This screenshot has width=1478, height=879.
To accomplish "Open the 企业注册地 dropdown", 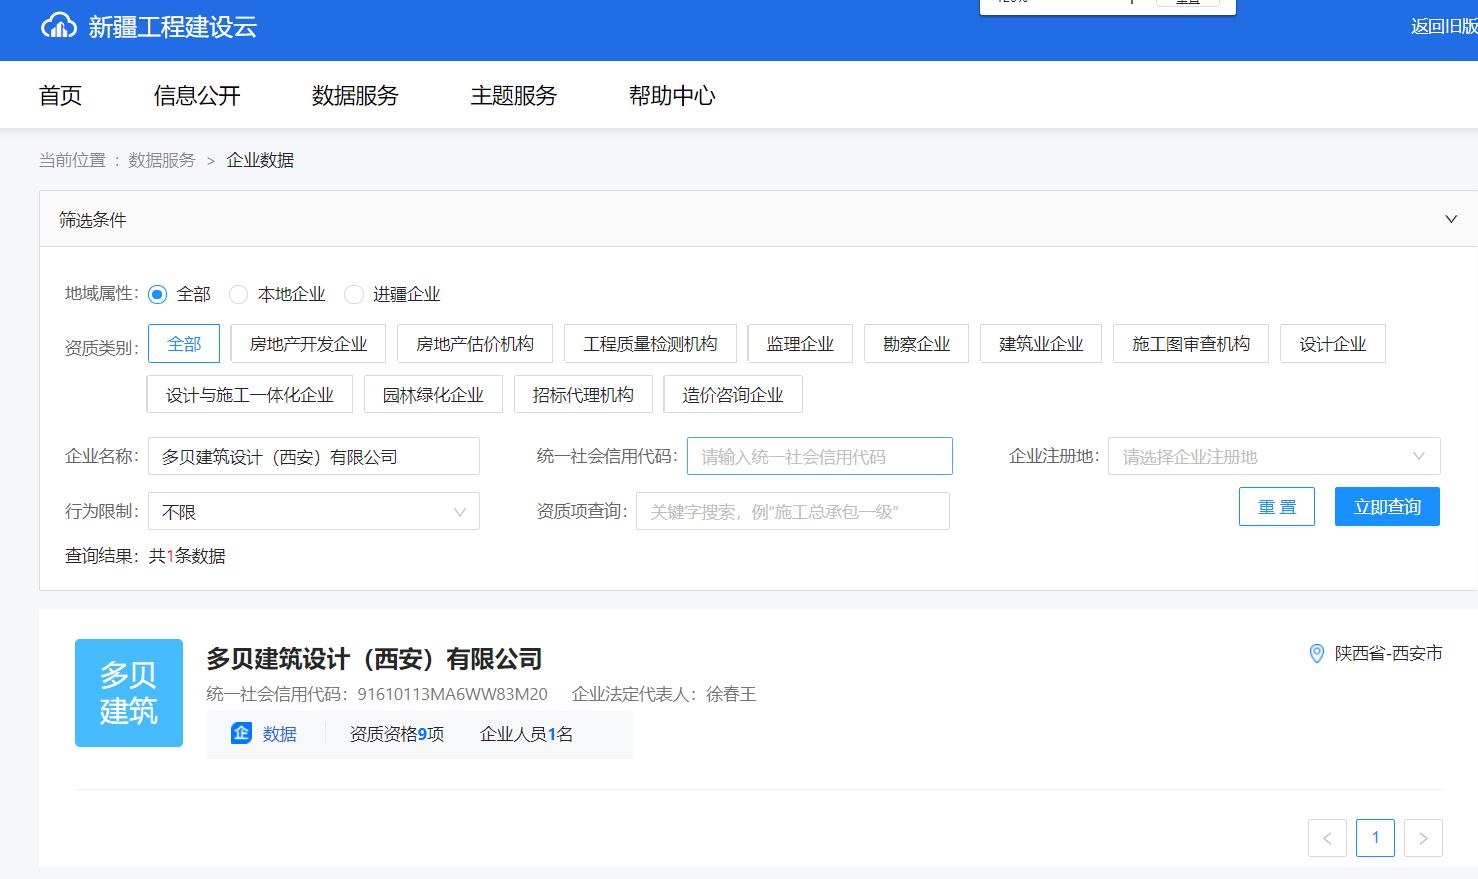I will (x=1274, y=456).
